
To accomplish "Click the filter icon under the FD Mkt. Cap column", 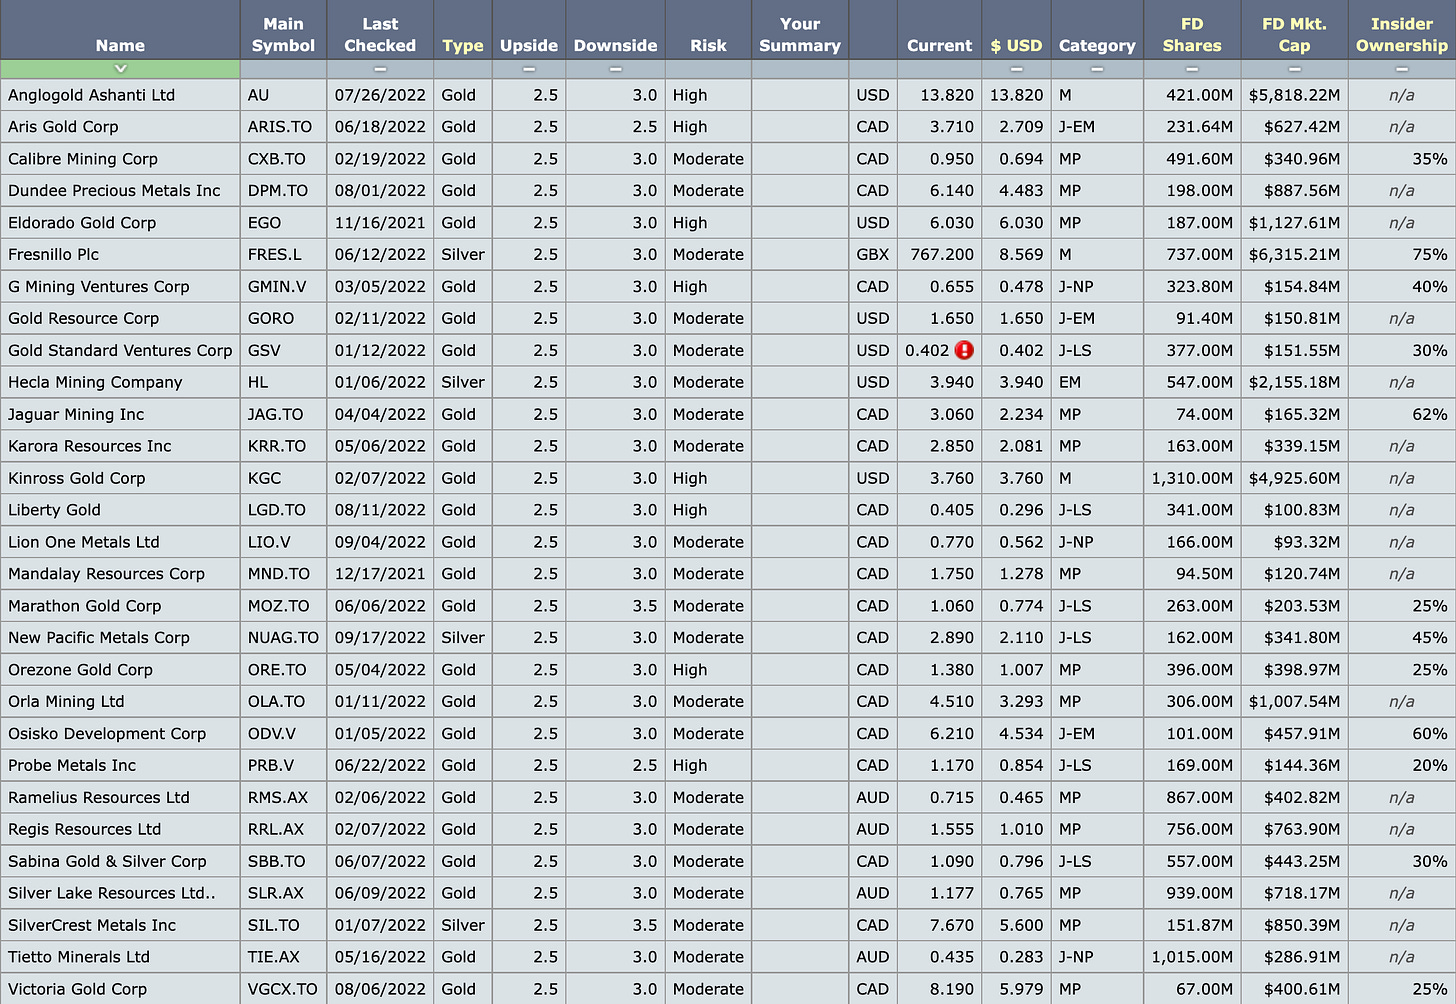I will [x=1294, y=69].
